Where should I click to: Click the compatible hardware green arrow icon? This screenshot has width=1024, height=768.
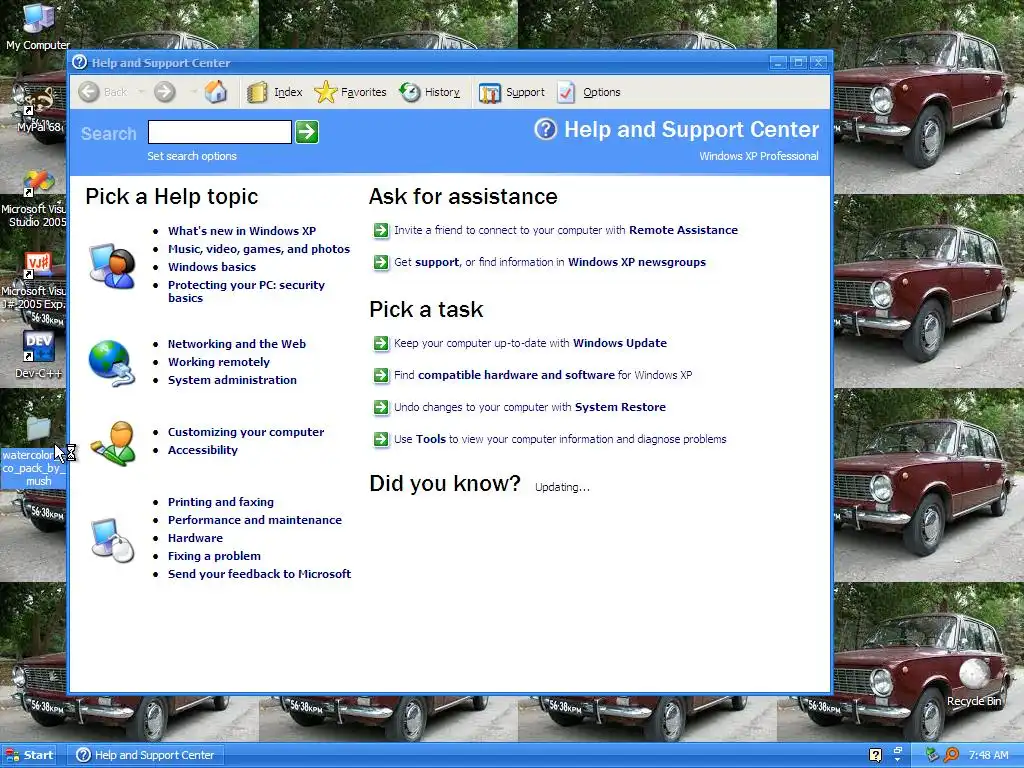[x=381, y=375]
